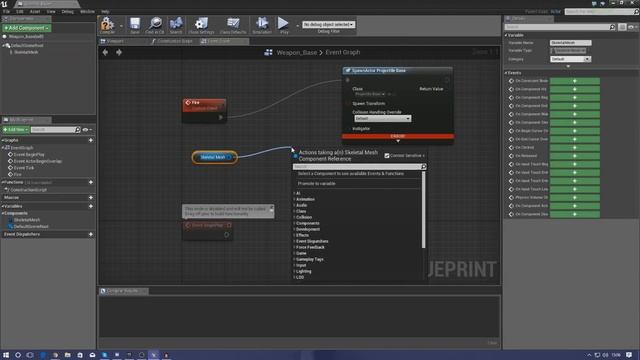Viewport: 640px width, 360px height.
Task: Add the On Clicked event with green button
Action: pos(575,147)
